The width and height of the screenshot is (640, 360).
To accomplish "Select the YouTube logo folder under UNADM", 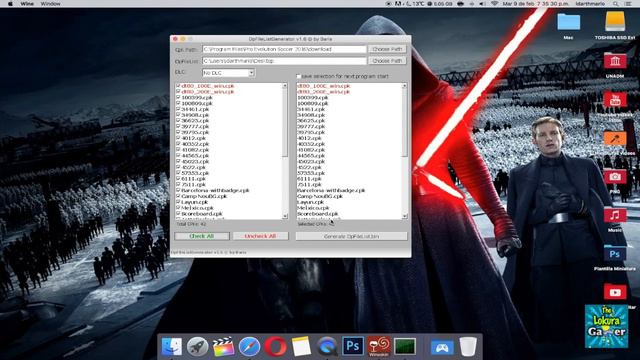I will pos(615,100).
